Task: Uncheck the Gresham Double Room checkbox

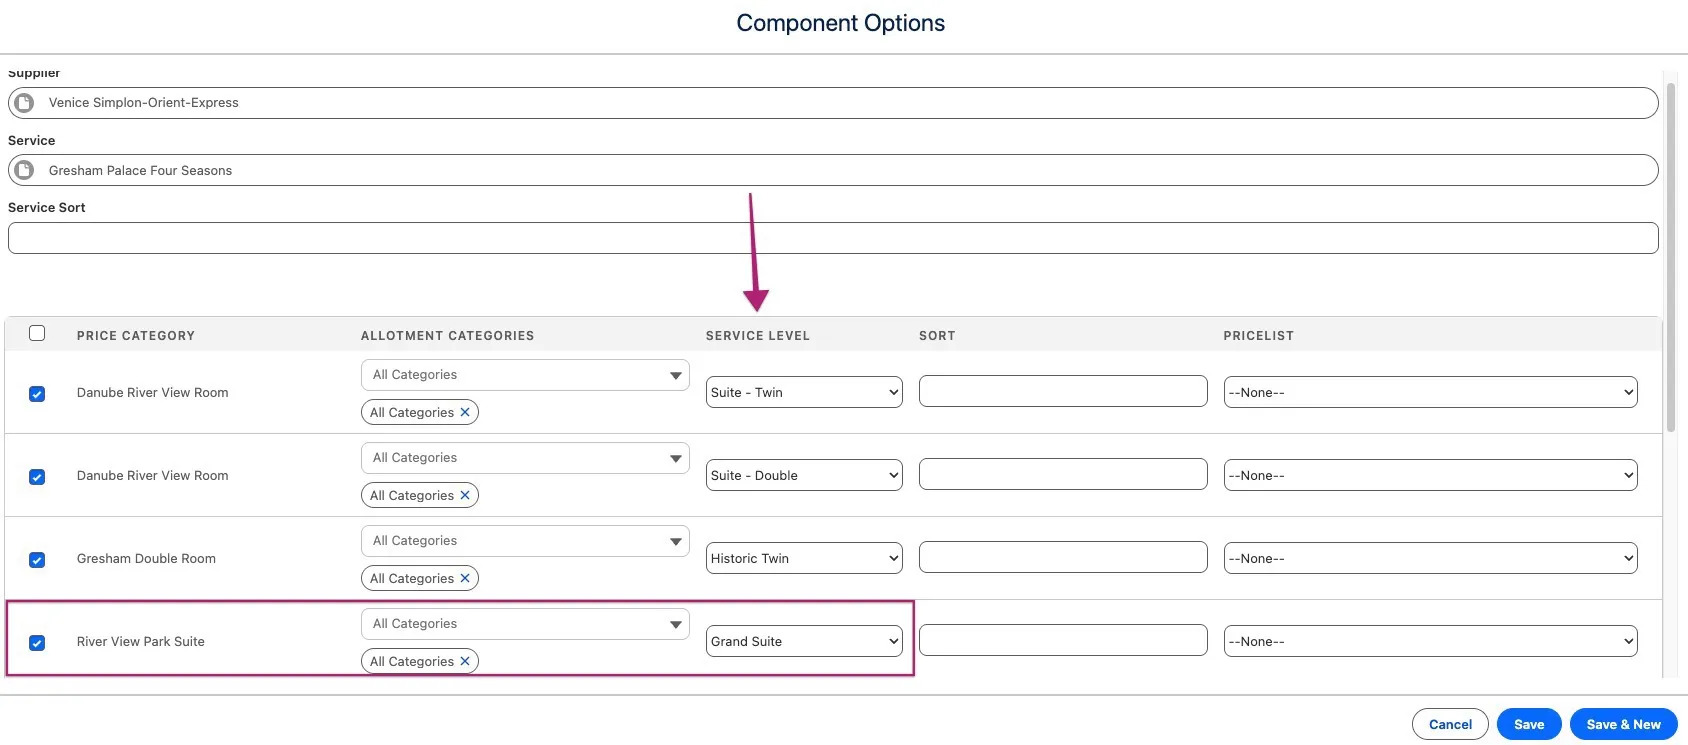Action: tap(37, 560)
